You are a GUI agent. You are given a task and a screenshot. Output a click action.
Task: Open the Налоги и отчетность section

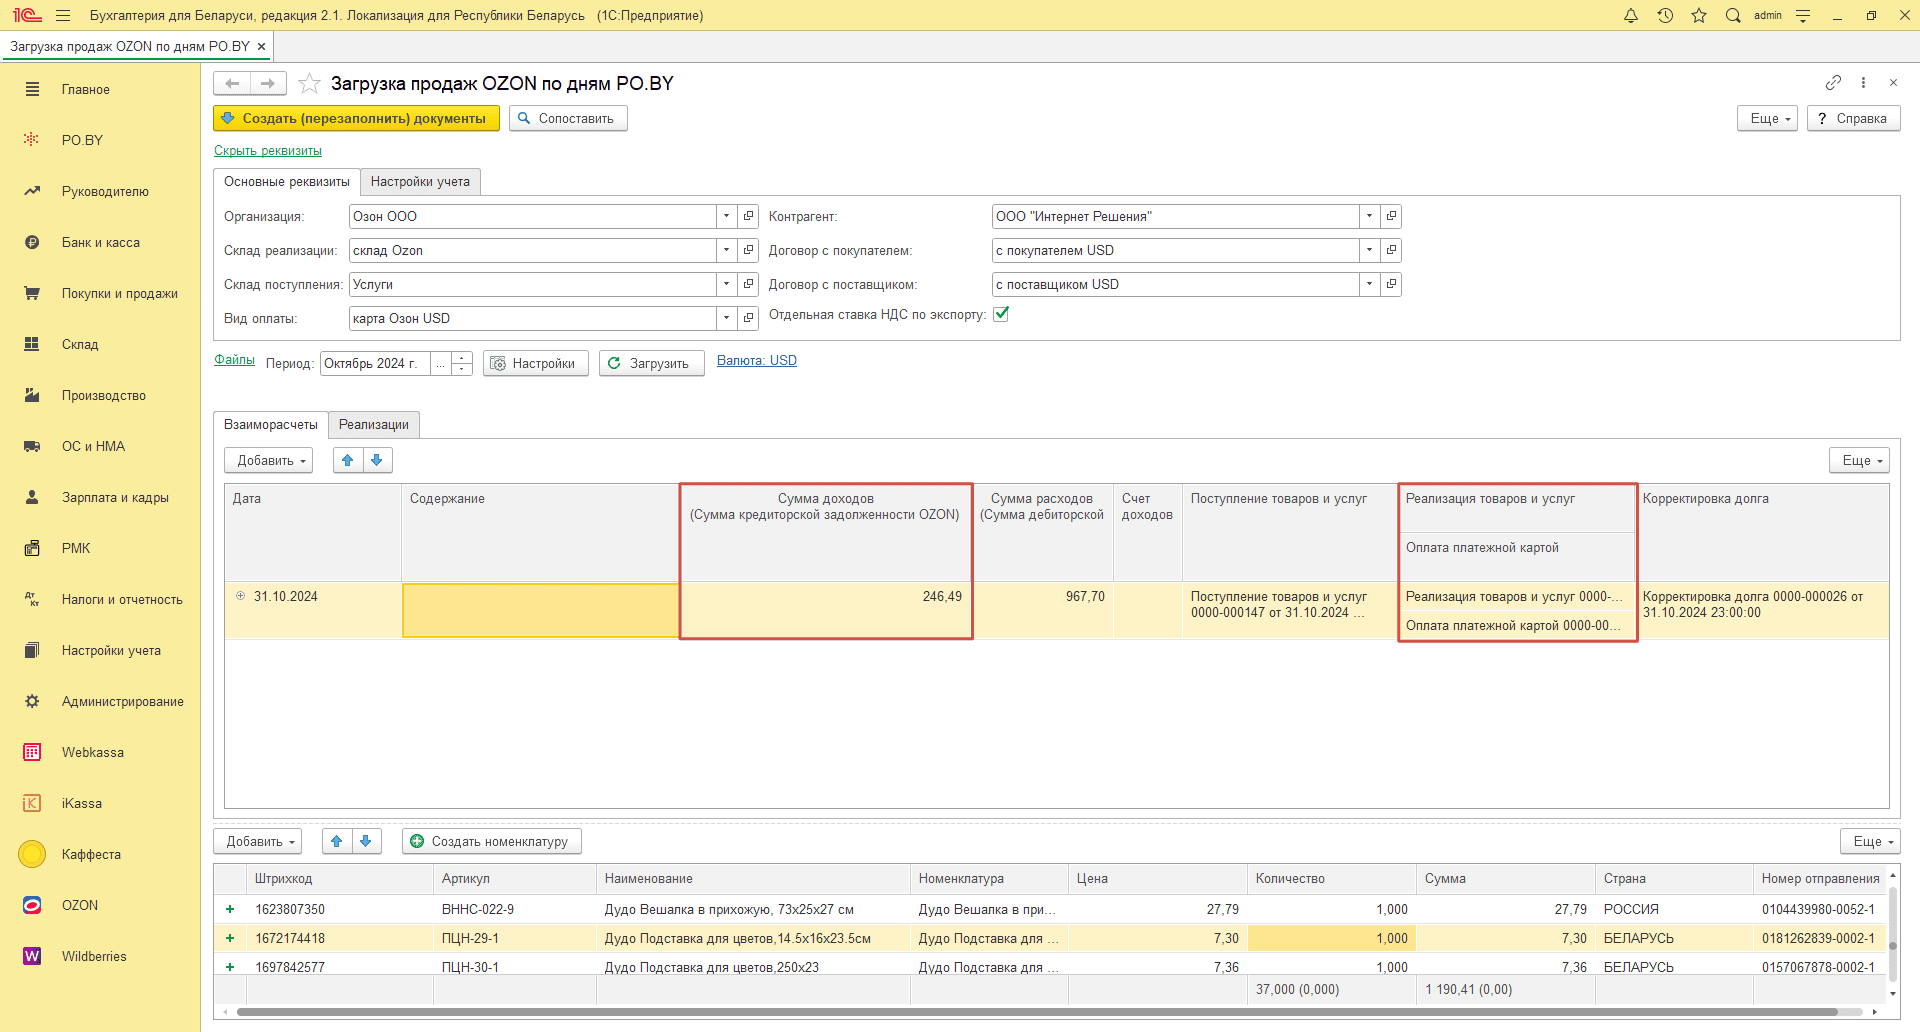122,599
